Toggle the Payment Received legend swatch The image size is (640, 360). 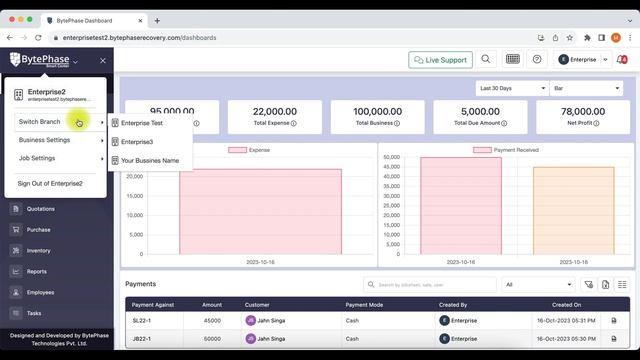482,150
